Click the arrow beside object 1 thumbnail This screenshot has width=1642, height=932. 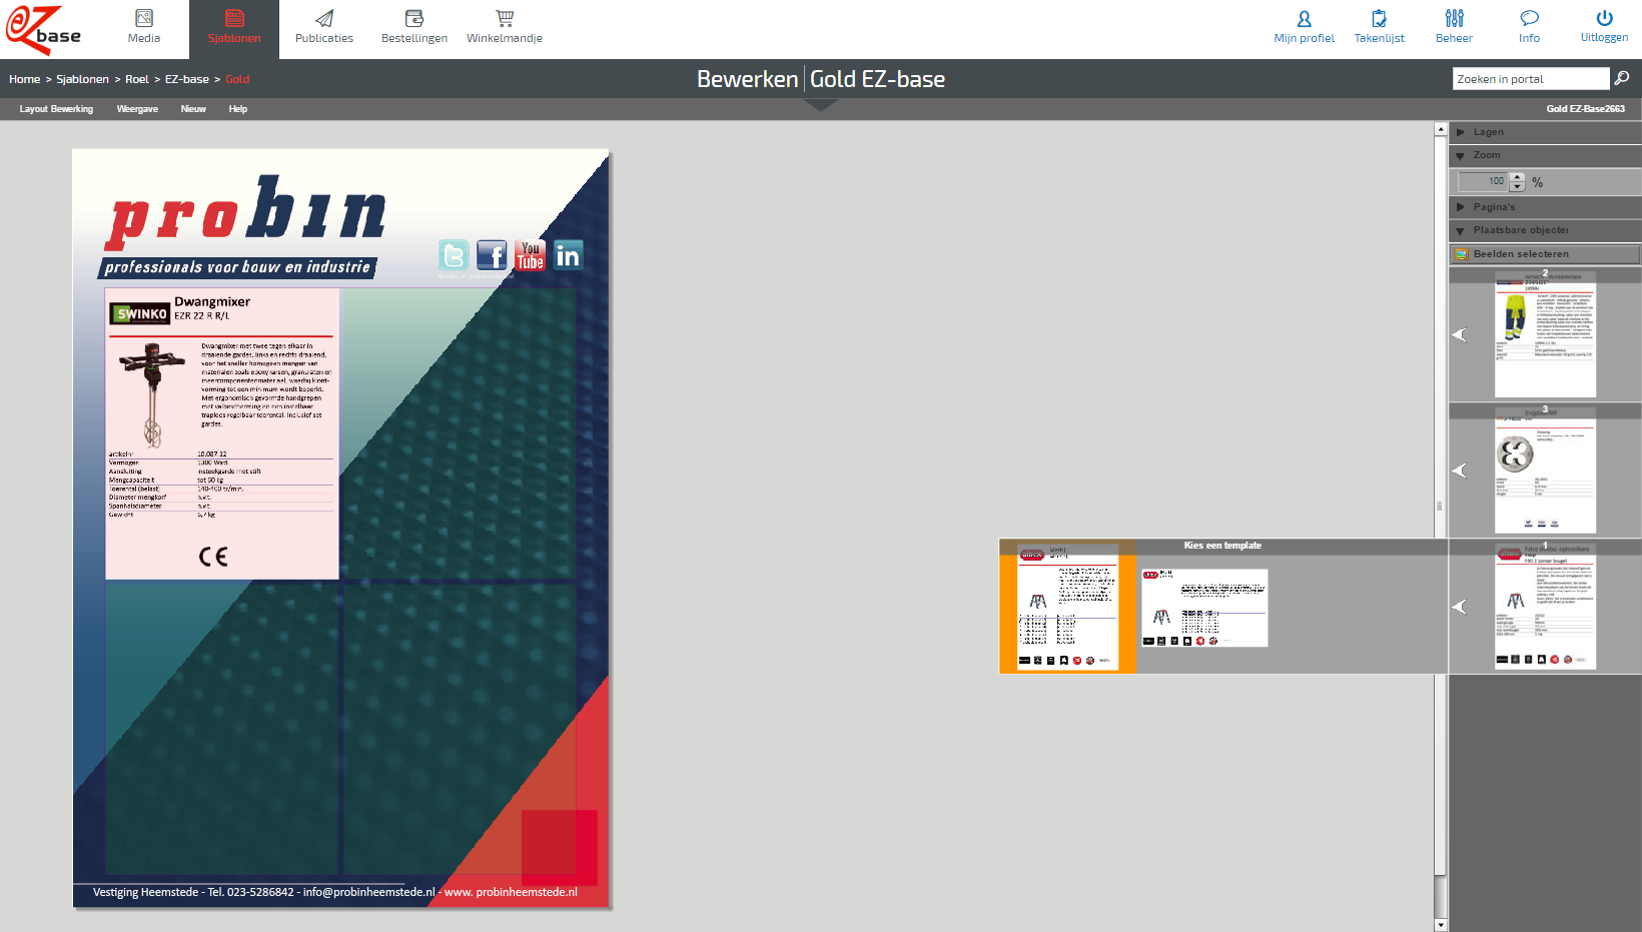(1460, 606)
